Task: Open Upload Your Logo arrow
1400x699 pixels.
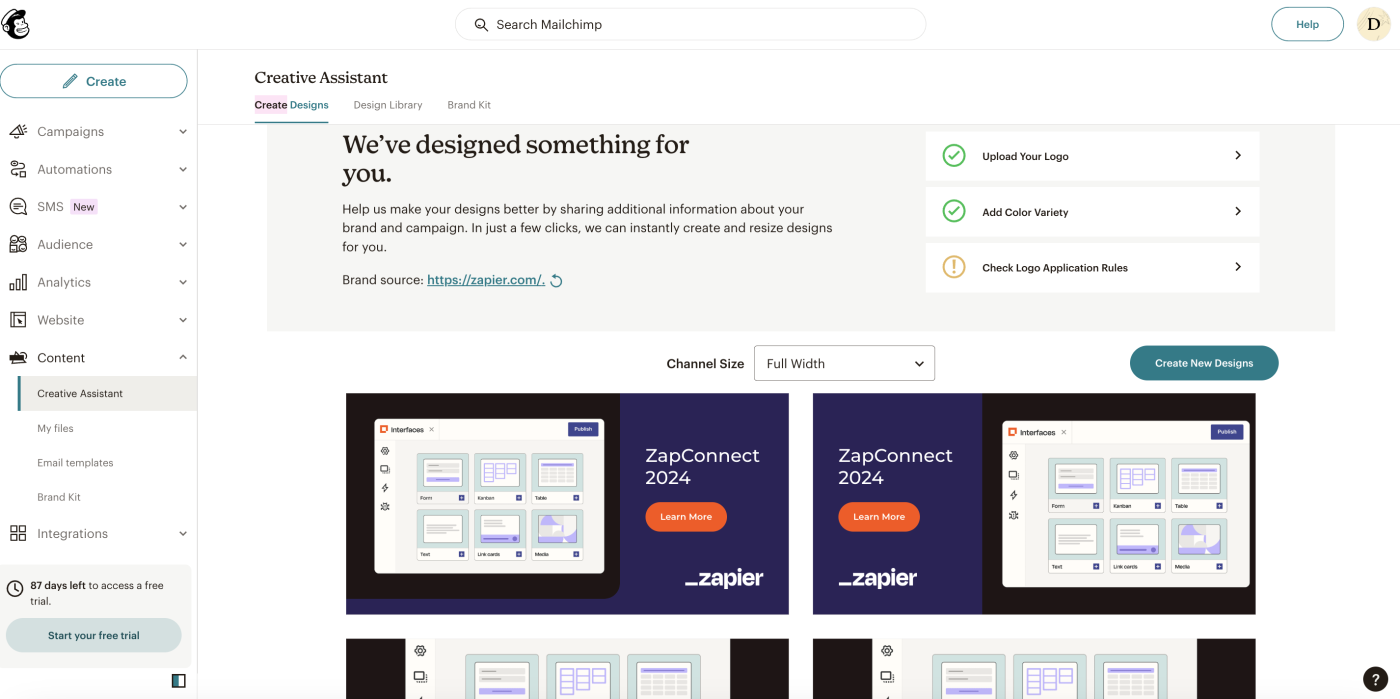Action: click(1238, 155)
